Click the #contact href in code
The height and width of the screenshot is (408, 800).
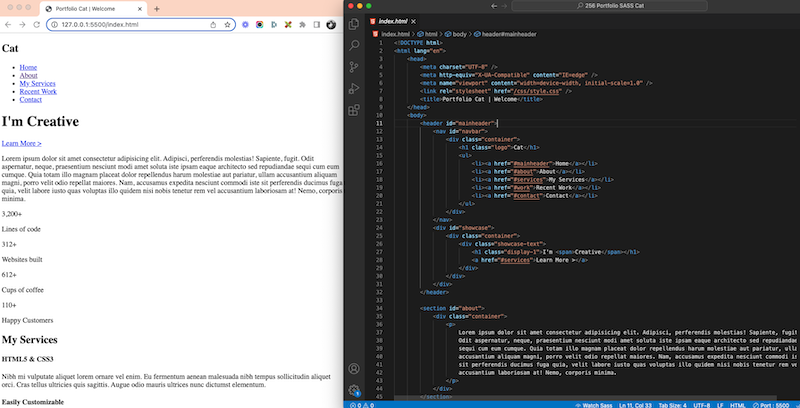[x=528, y=196]
